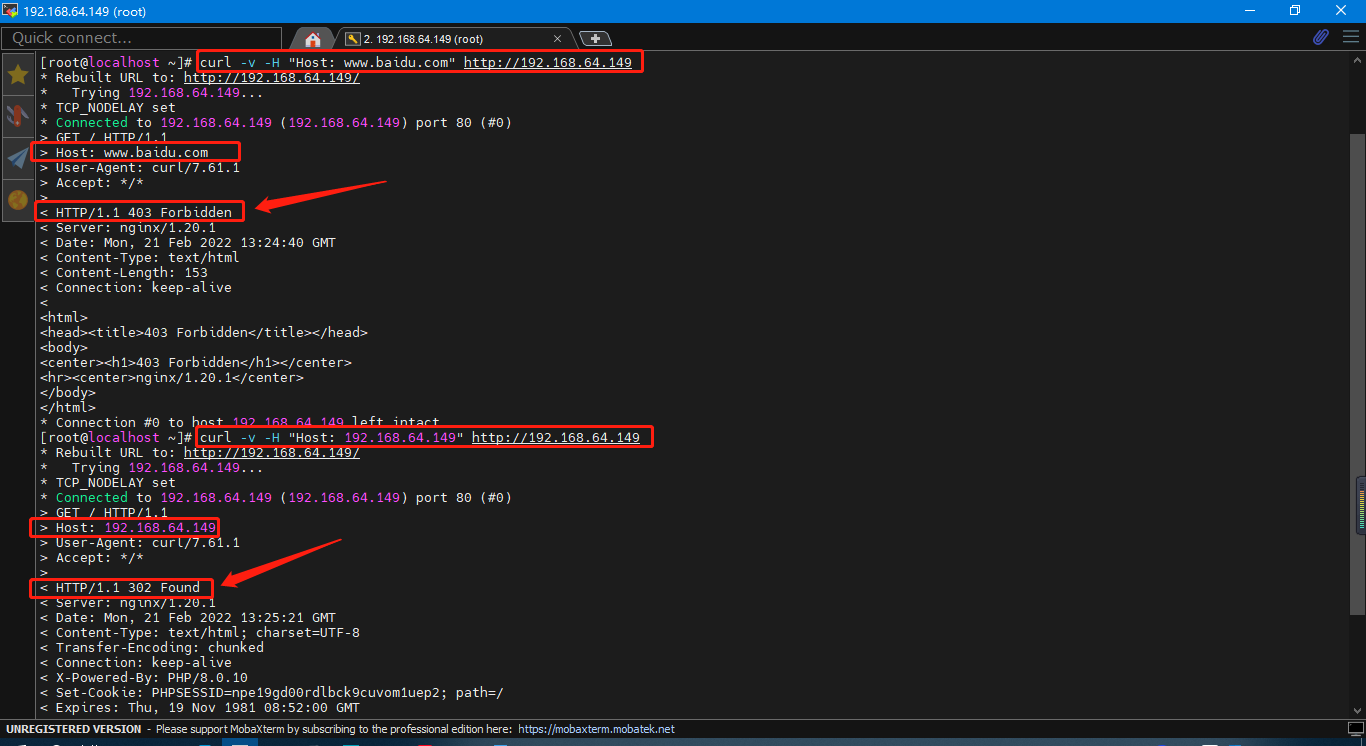Open the Sessions star sidebar tab
Image resolution: width=1366 pixels, height=746 pixels.
click(17, 75)
